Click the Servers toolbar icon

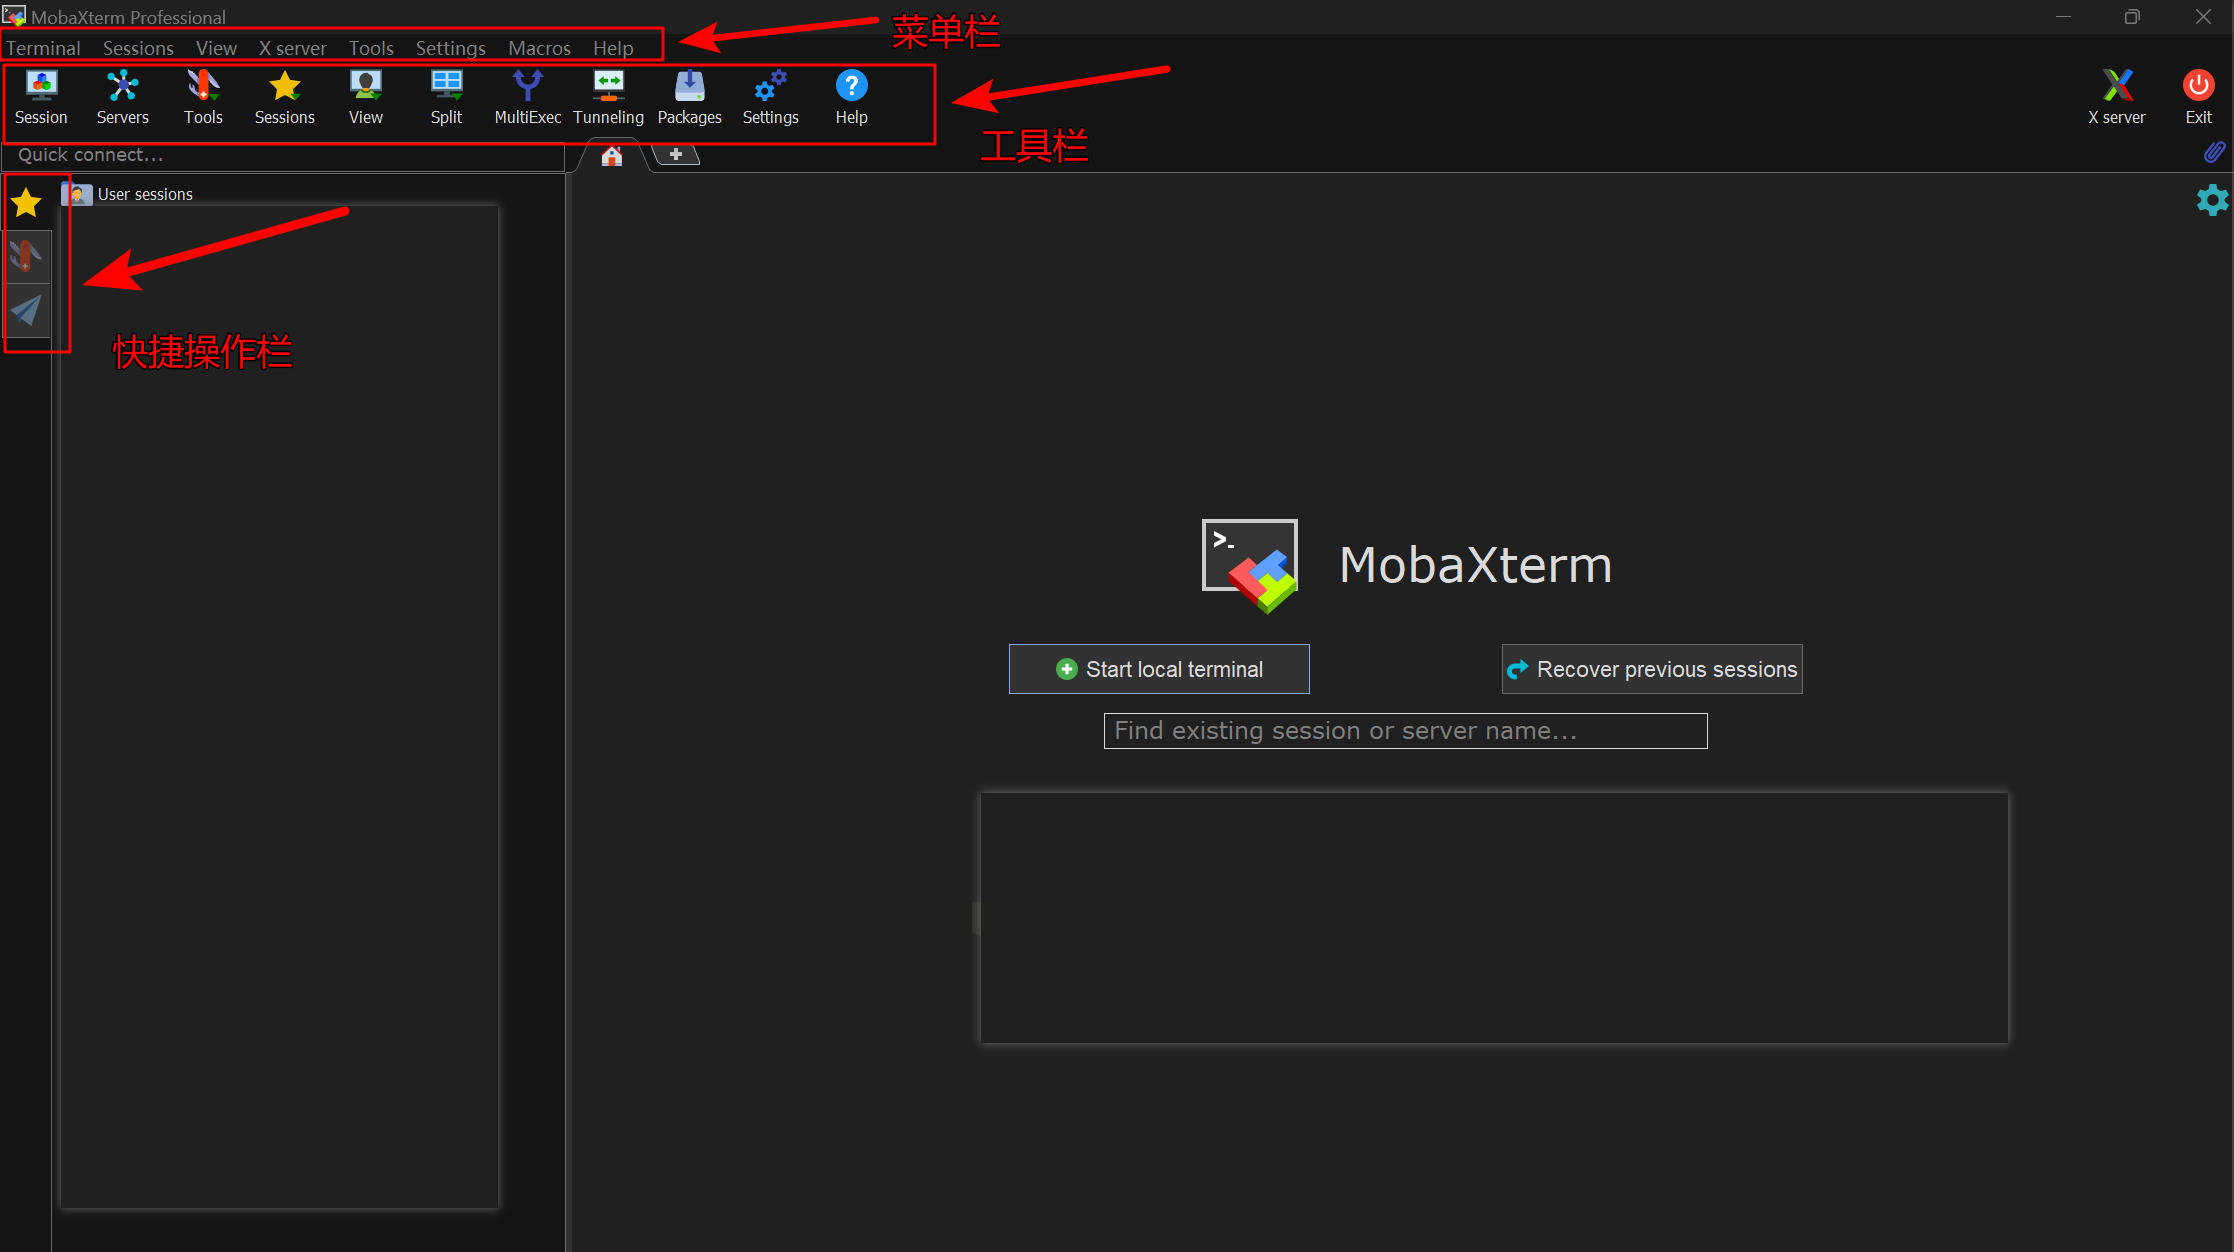click(x=122, y=97)
